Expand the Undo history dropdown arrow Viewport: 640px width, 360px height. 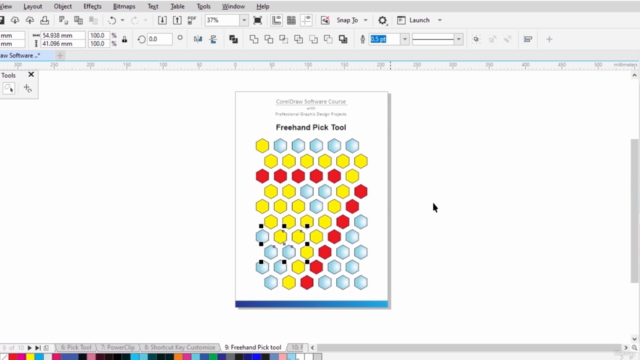[122, 20]
